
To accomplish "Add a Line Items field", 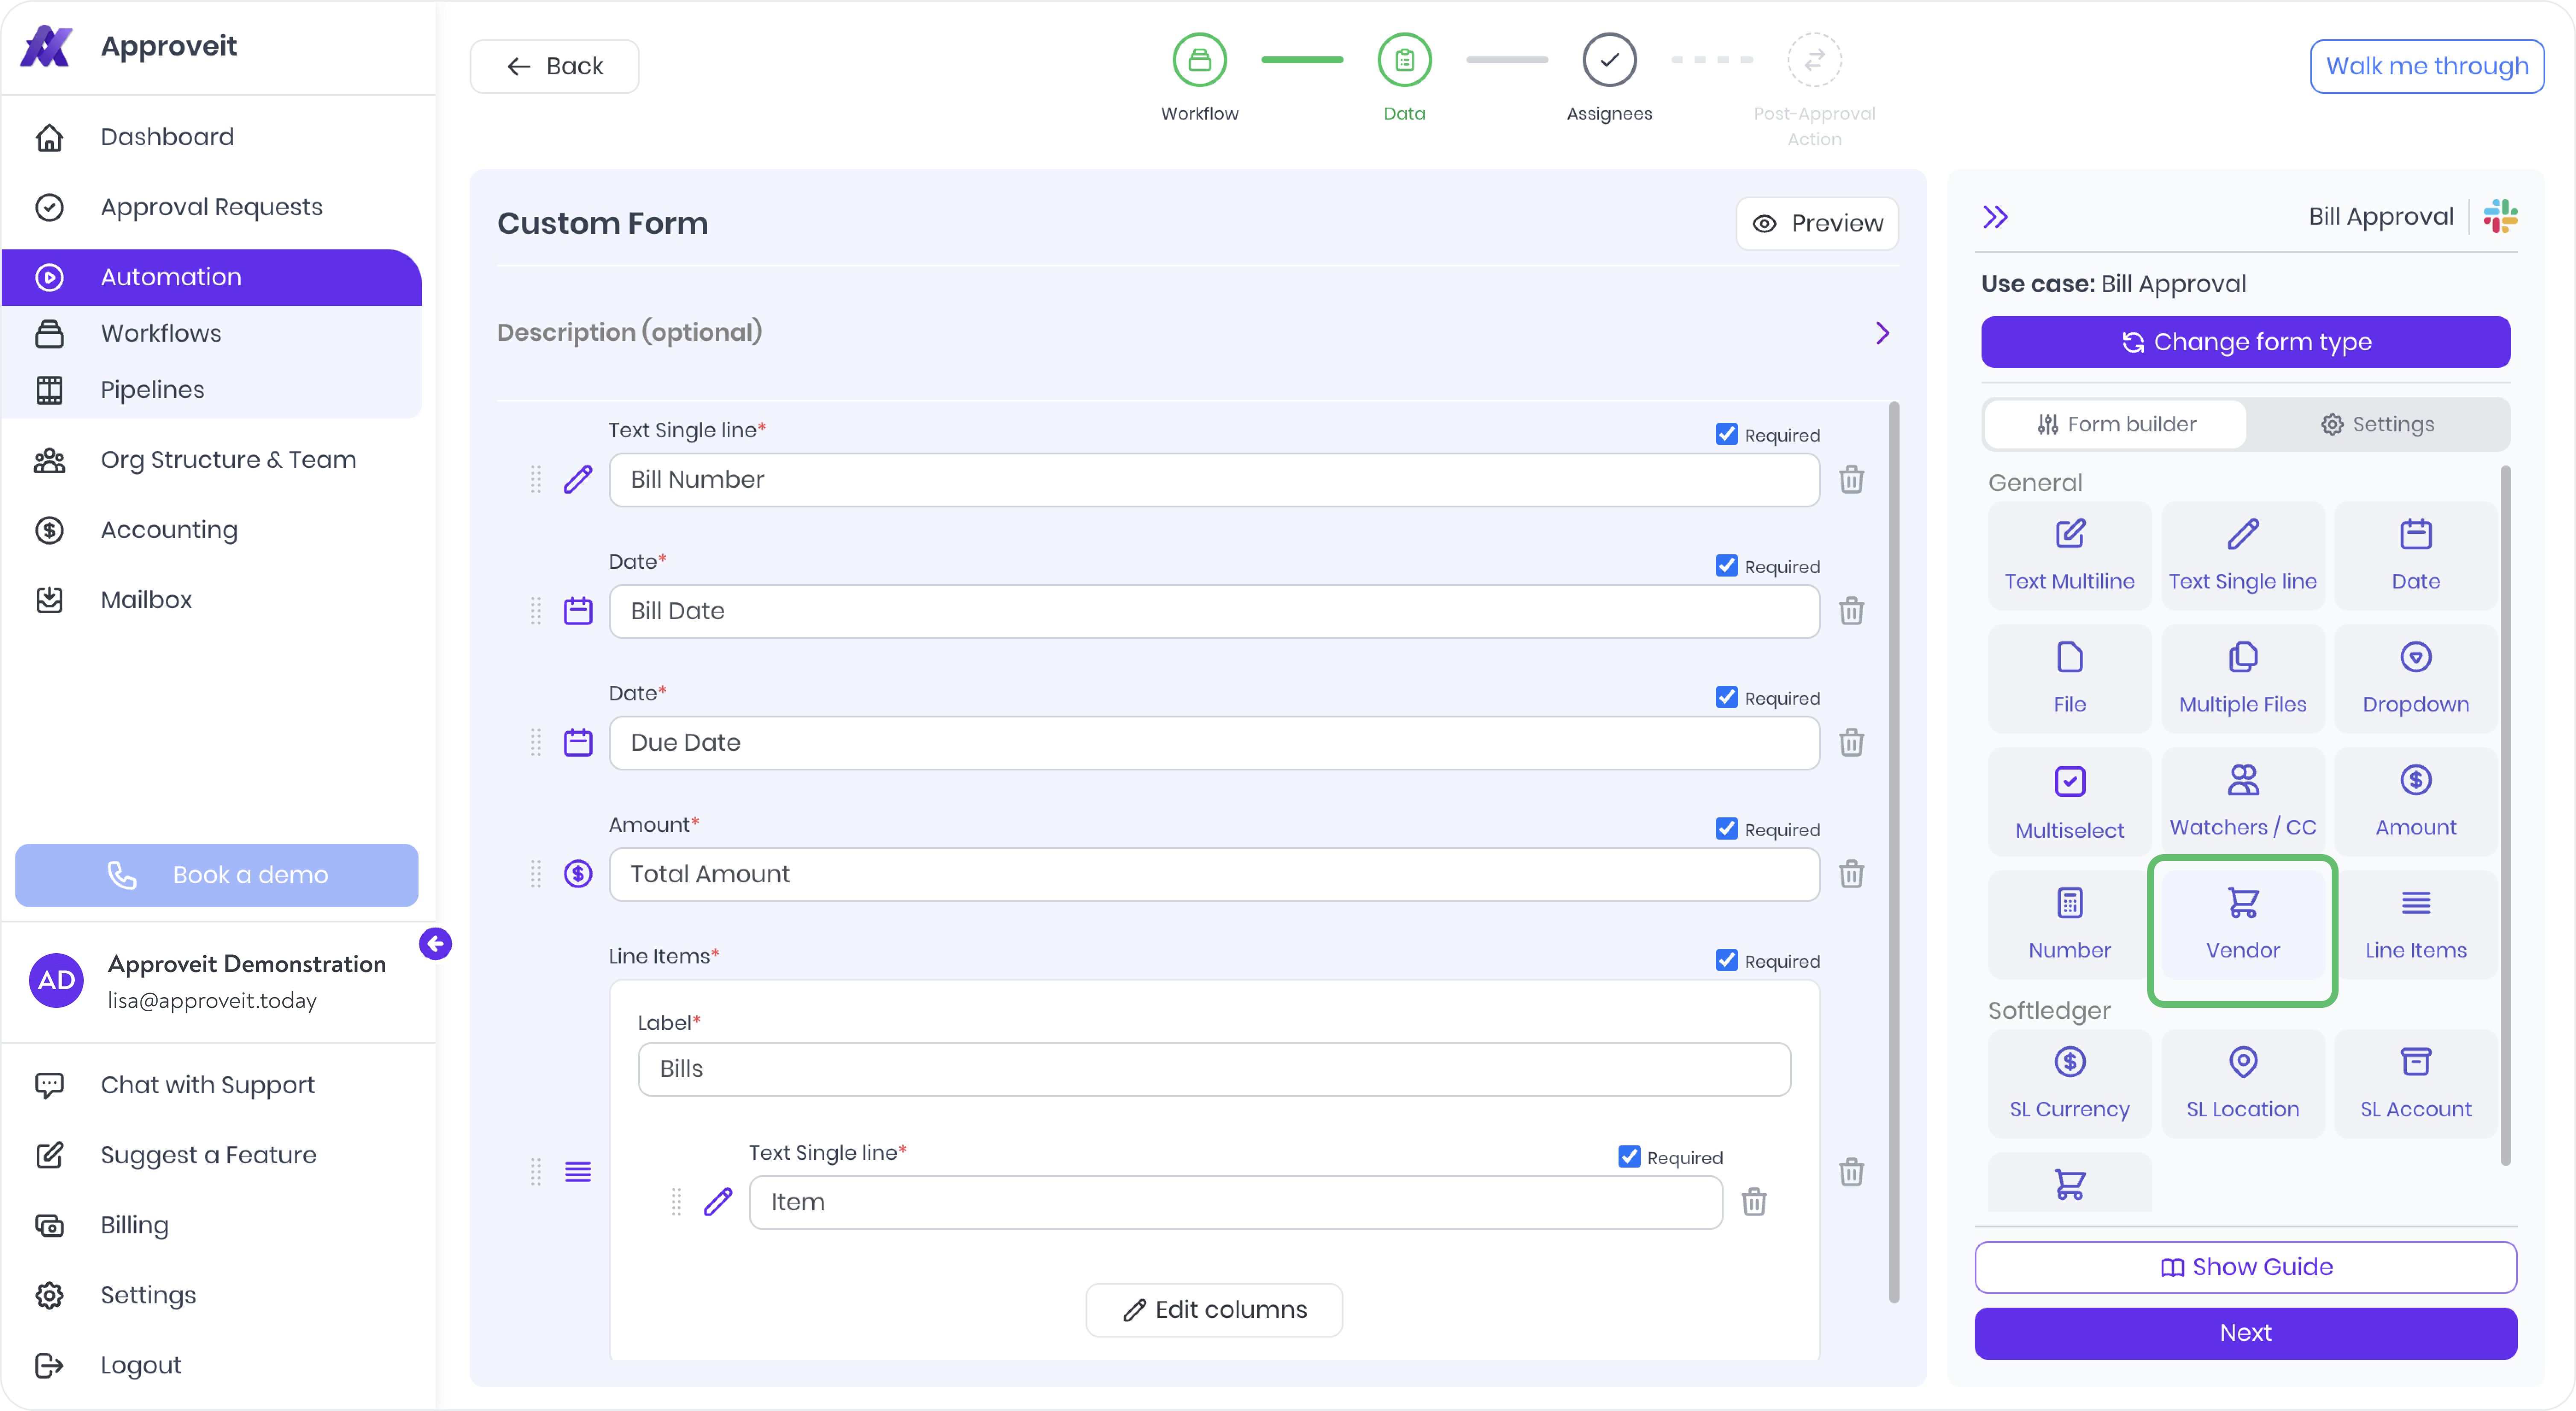I will click(x=2415, y=924).
